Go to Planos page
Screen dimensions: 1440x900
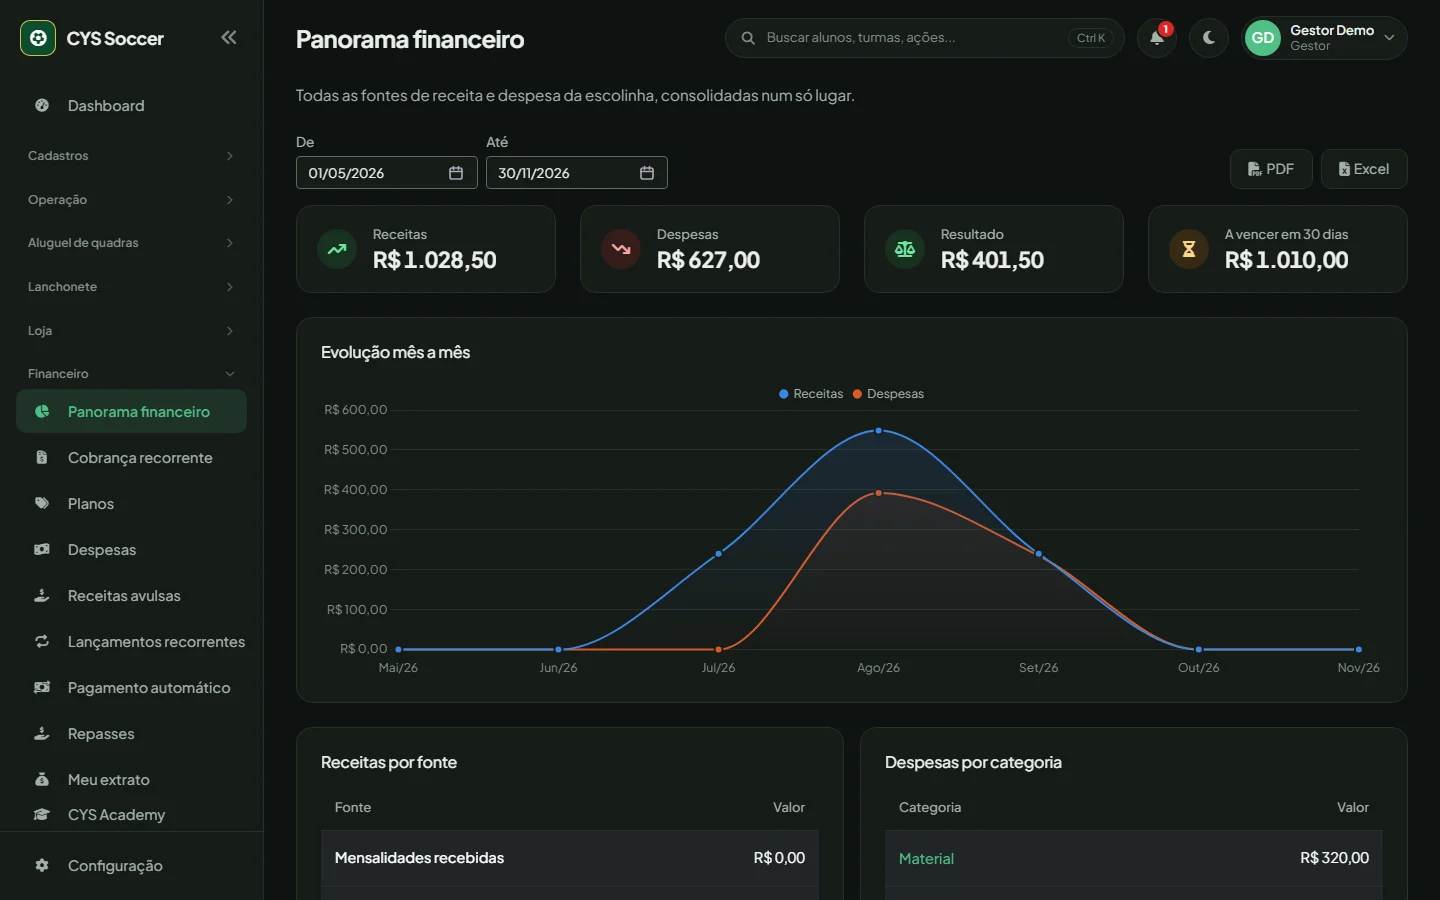(x=131, y=504)
